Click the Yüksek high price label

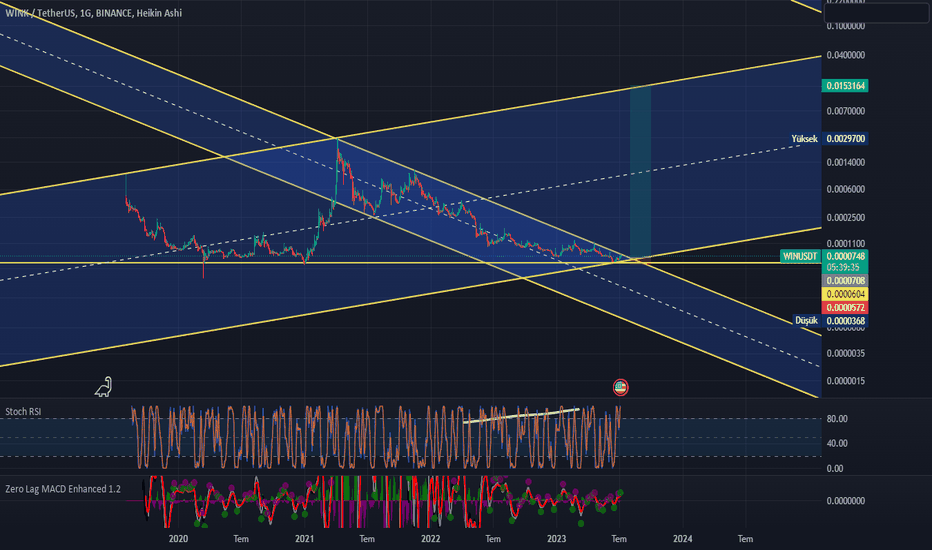pos(804,139)
